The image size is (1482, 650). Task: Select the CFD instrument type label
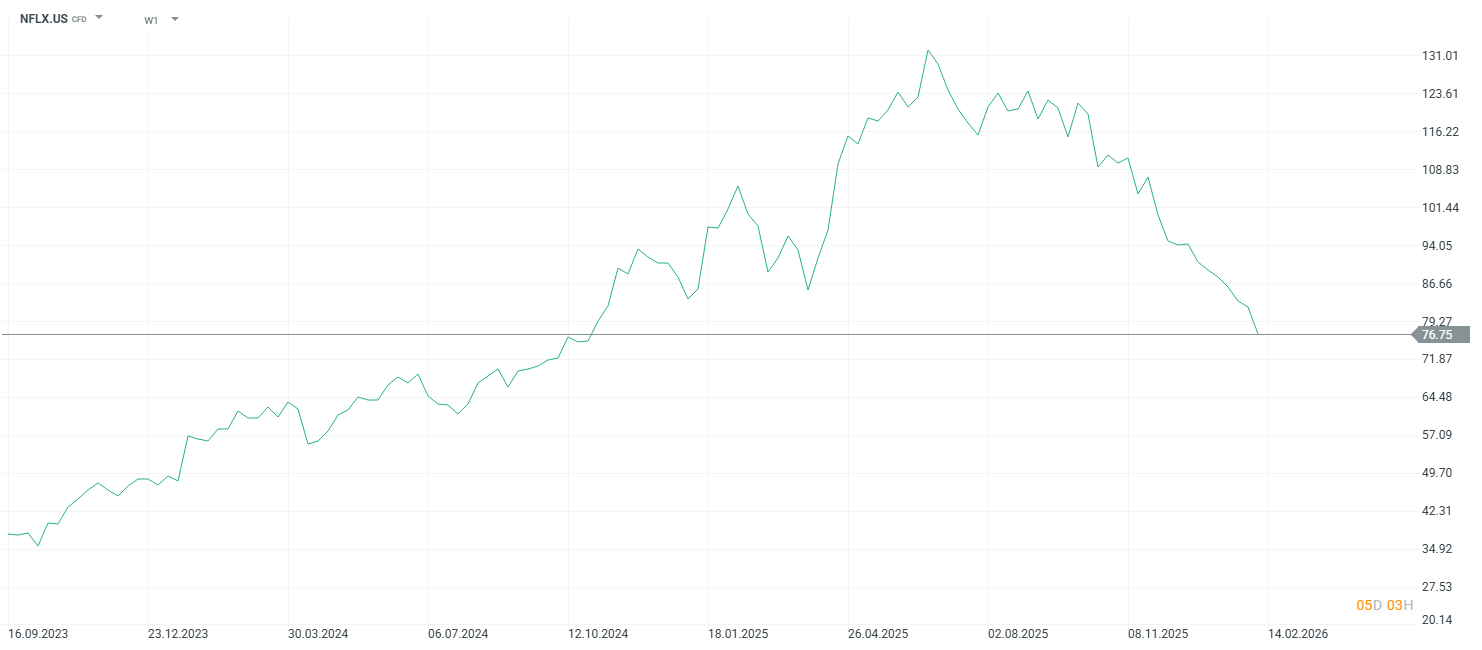click(79, 20)
